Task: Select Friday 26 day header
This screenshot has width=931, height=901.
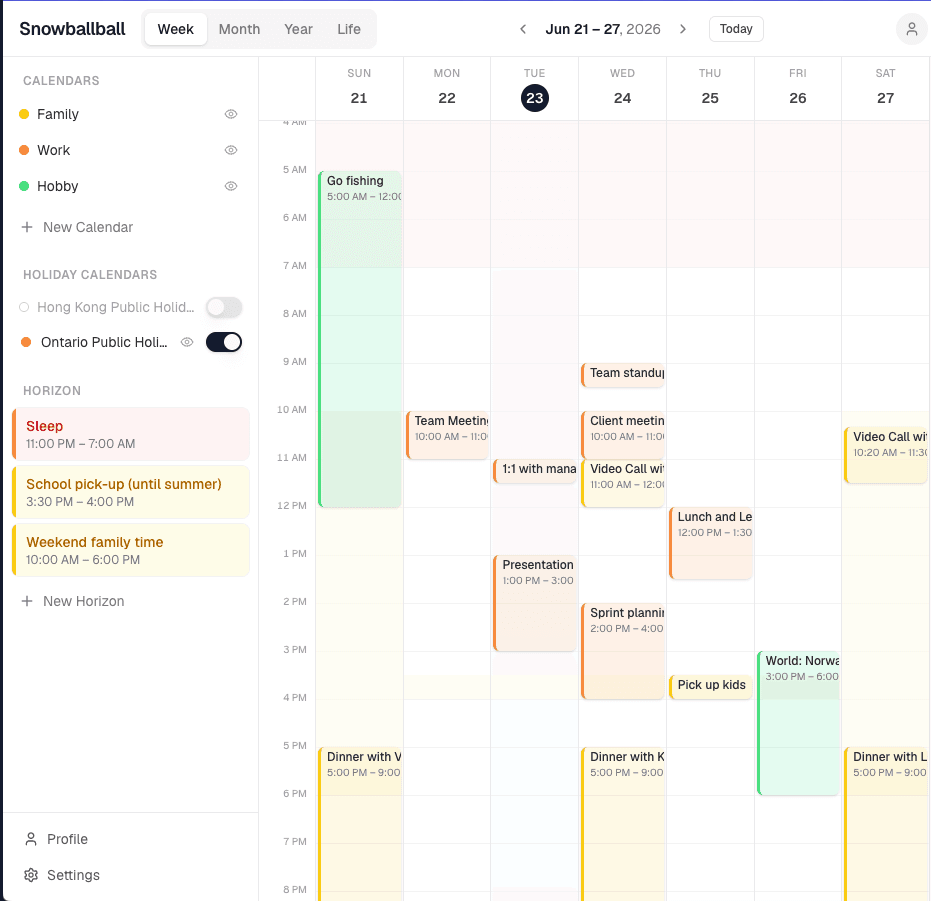Action: point(798,88)
